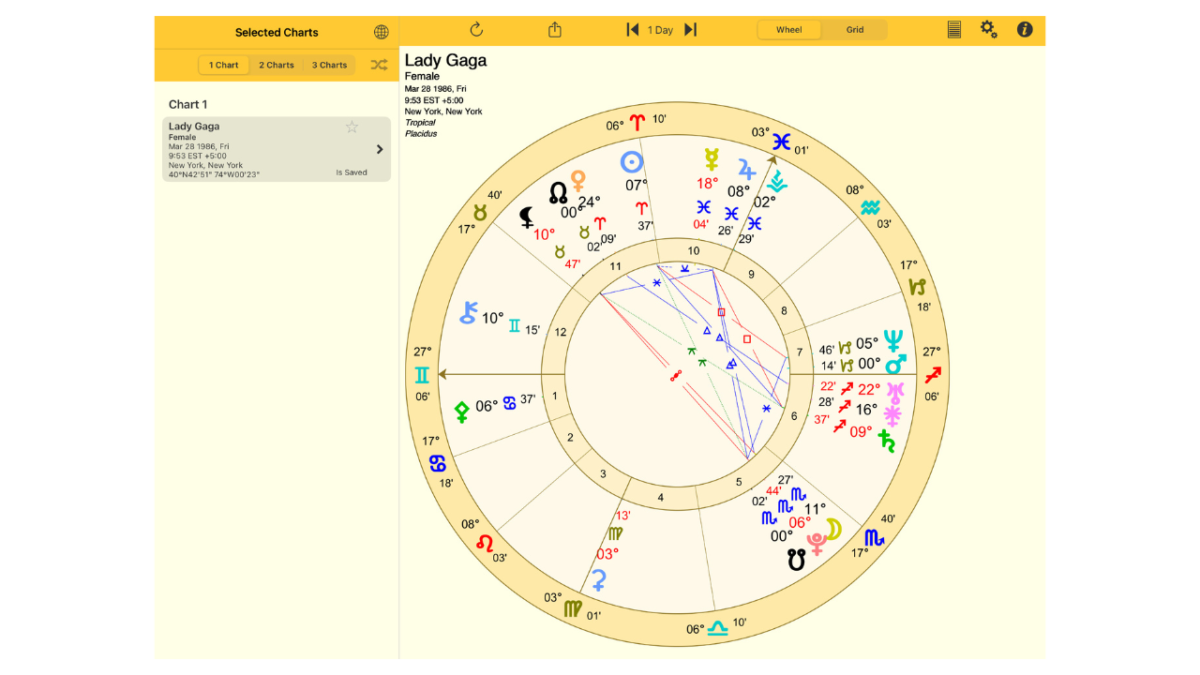Step back one day

pos(632,30)
